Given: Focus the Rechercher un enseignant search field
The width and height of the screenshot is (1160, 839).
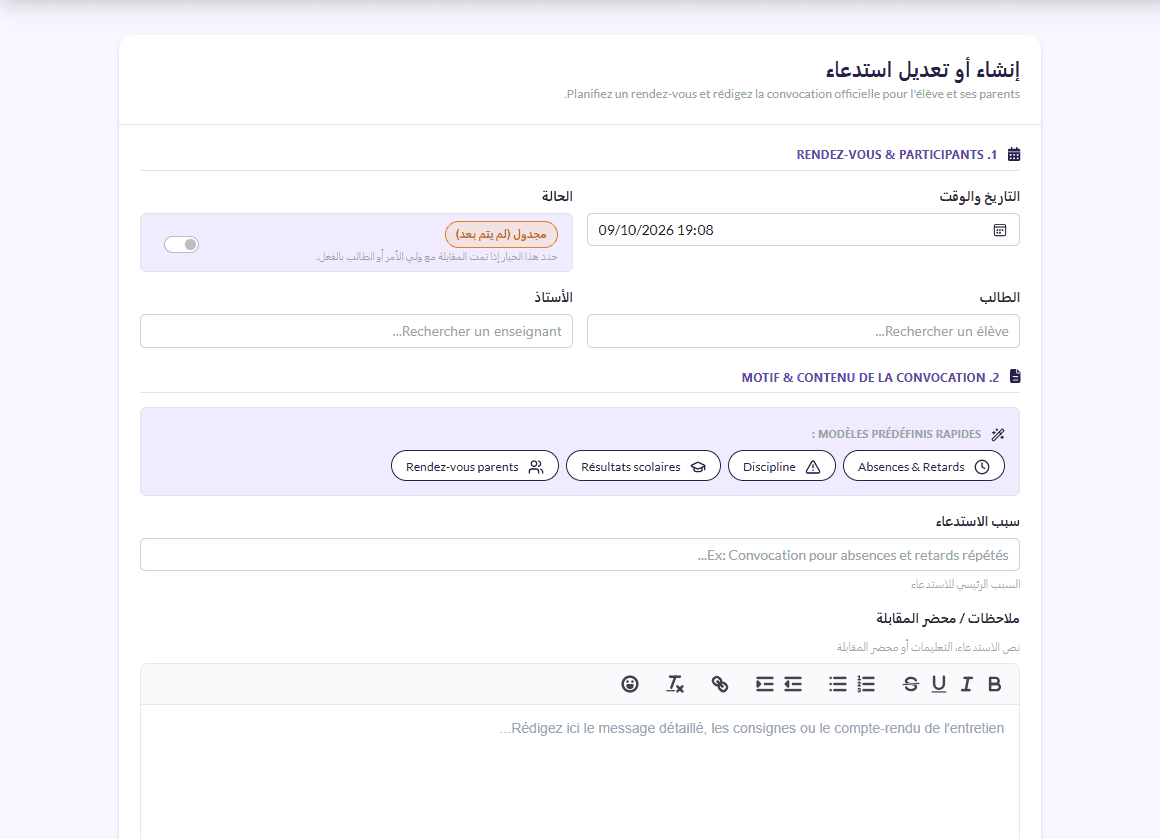Looking at the screenshot, I should point(357,331).
